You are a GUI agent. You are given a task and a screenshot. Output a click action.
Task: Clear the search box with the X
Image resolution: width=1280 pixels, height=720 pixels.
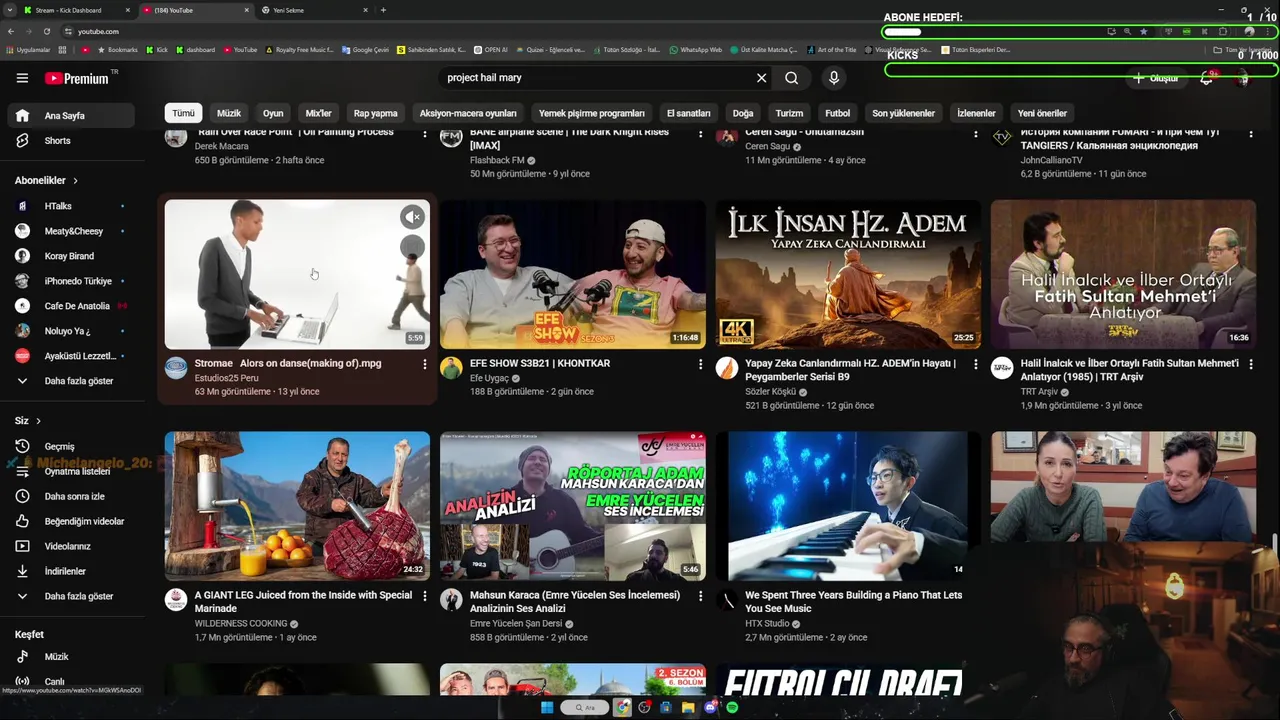tap(761, 78)
